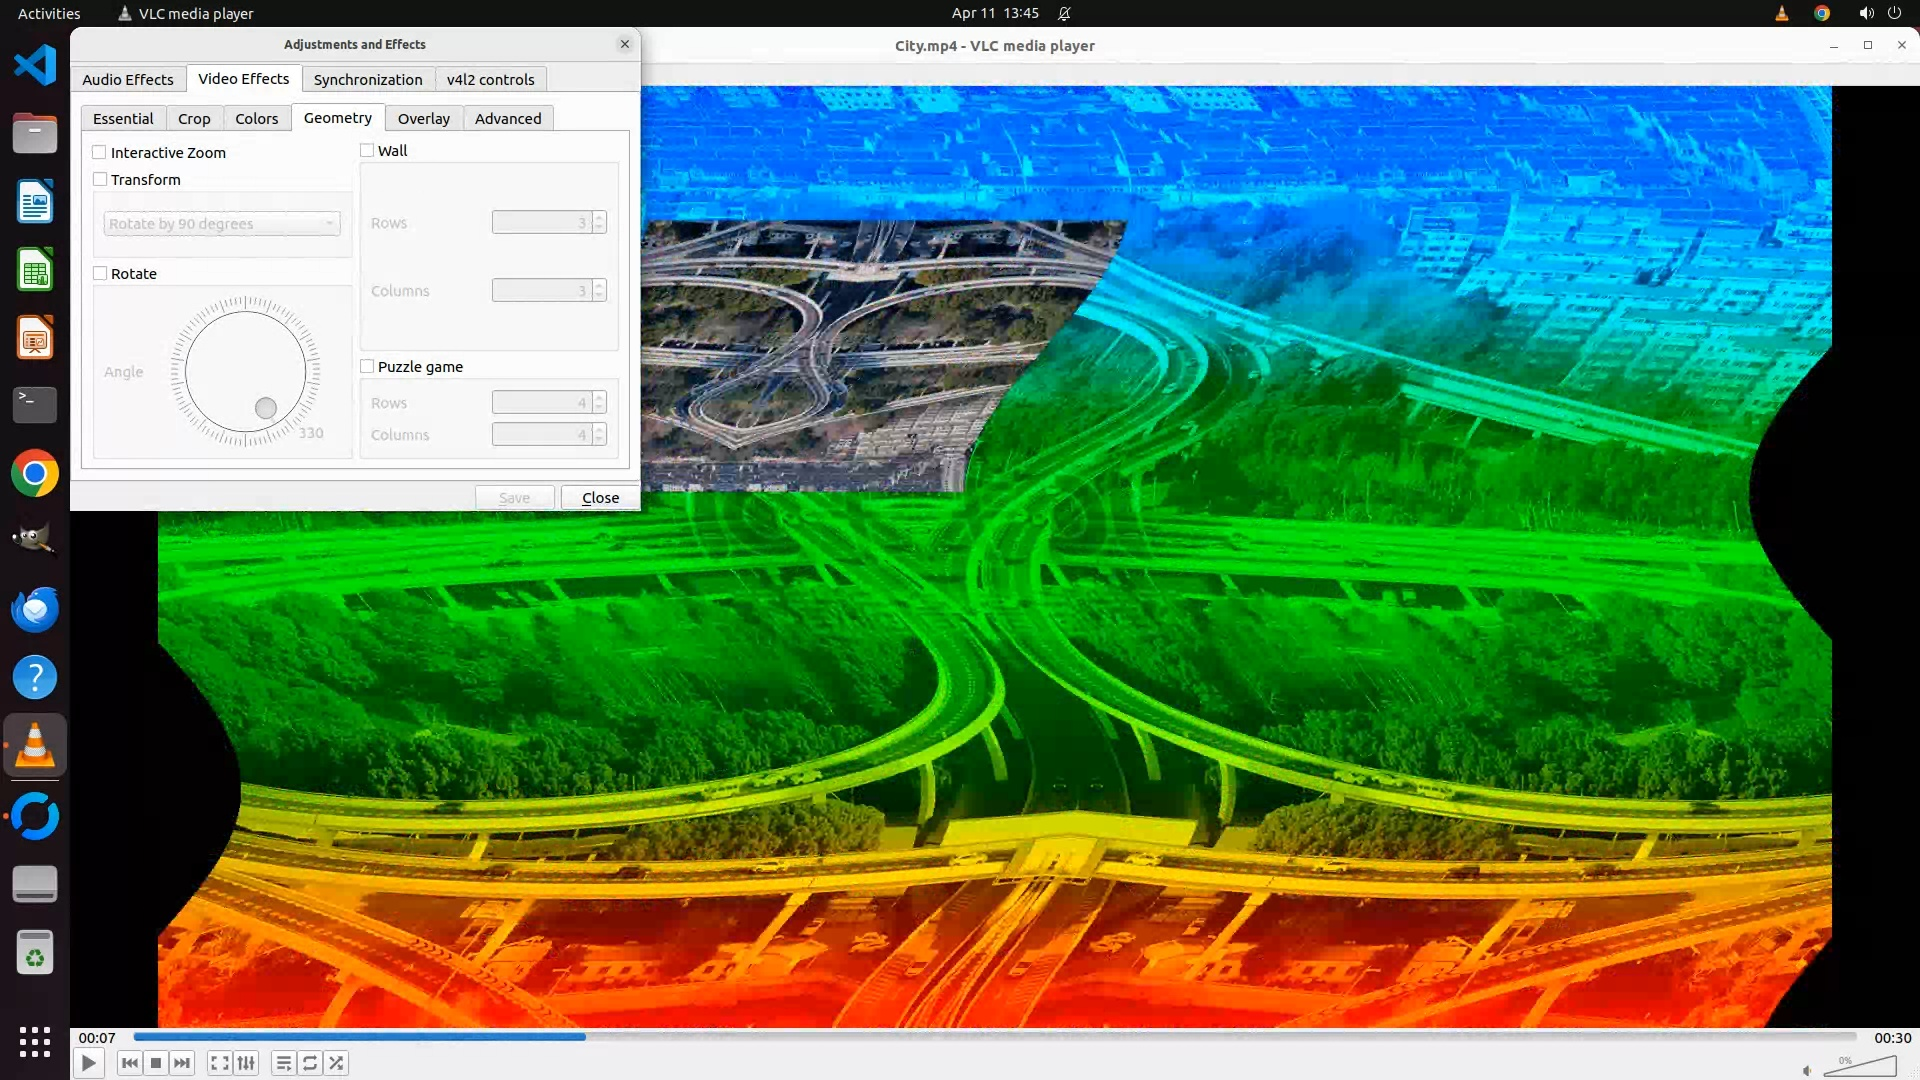The image size is (1920, 1080).
Task: Enable the Interactive Zoom checkbox
Action: point(100,152)
